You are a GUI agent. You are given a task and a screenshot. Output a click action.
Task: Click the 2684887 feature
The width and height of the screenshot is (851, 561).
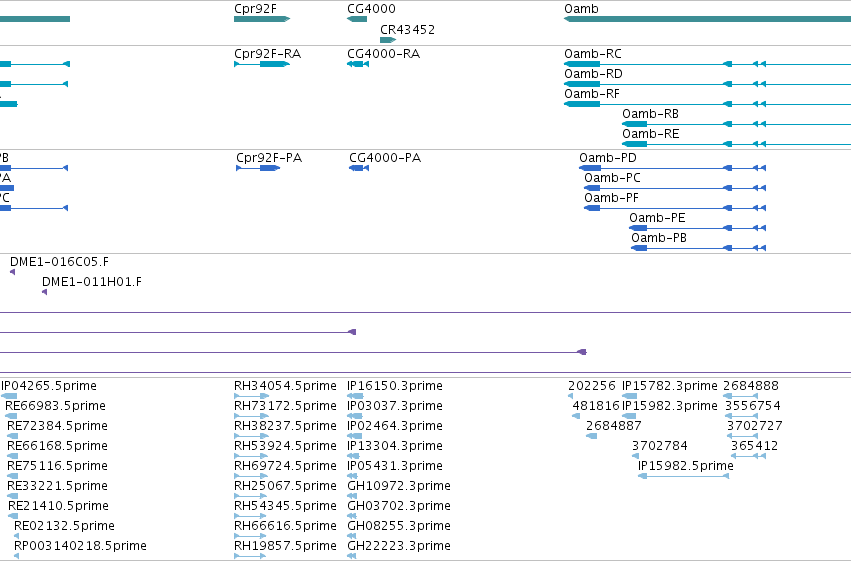click(x=592, y=436)
